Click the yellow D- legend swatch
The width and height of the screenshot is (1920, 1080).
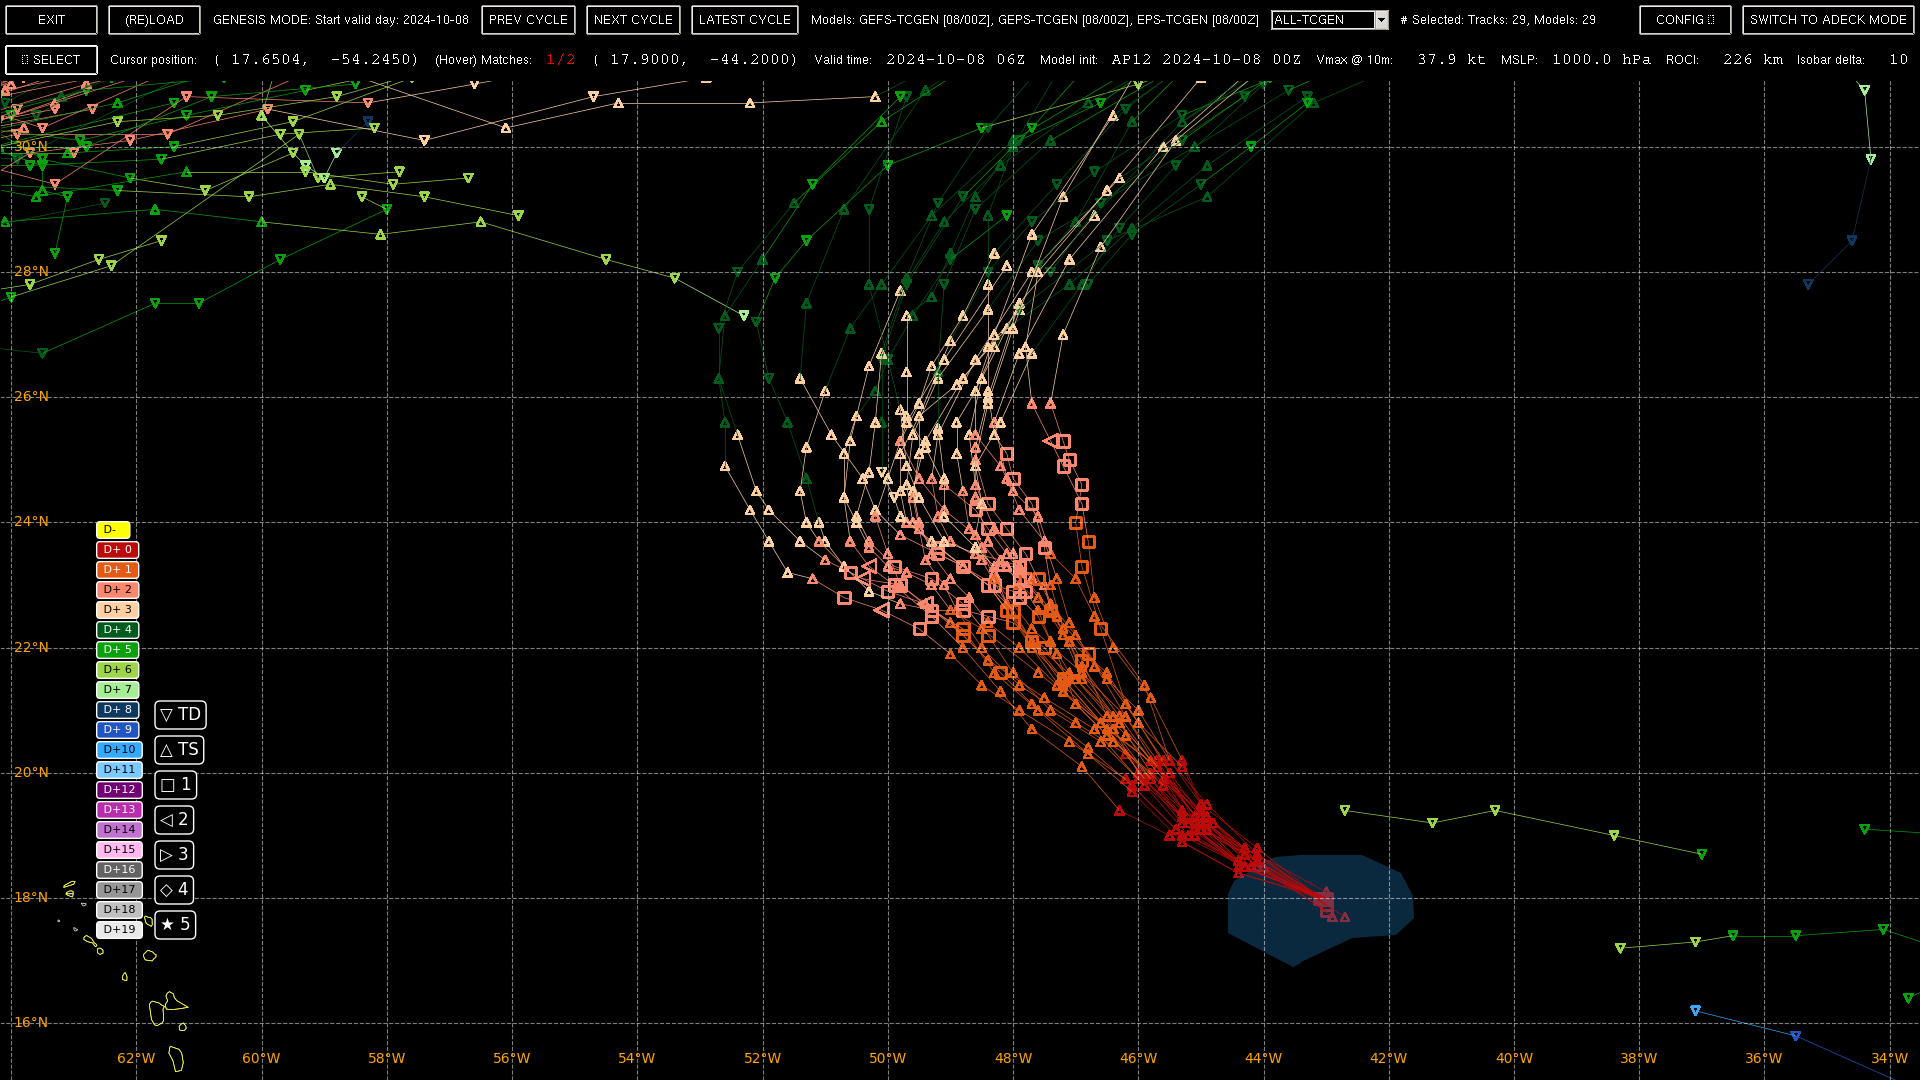(x=113, y=530)
